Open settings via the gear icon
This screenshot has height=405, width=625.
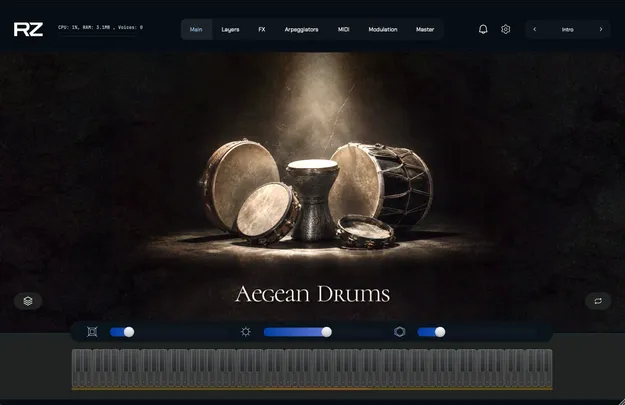point(505,29)
